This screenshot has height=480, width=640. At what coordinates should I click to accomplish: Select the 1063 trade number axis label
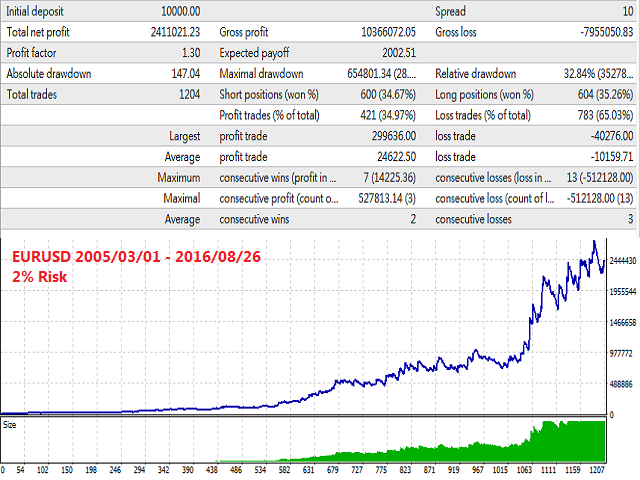coord(524,470)
